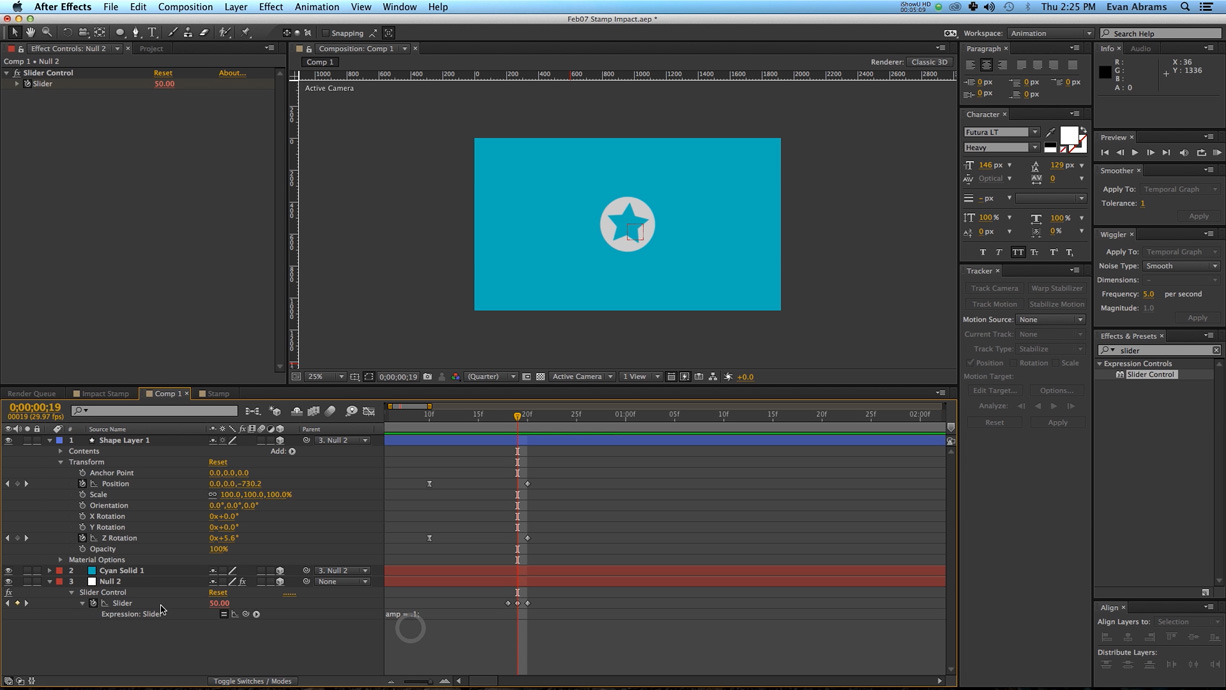This screenshot has height=690, width=1226.
Task: Hide Shape Layer 1 with its eye toggle
Action: [8, 440]
